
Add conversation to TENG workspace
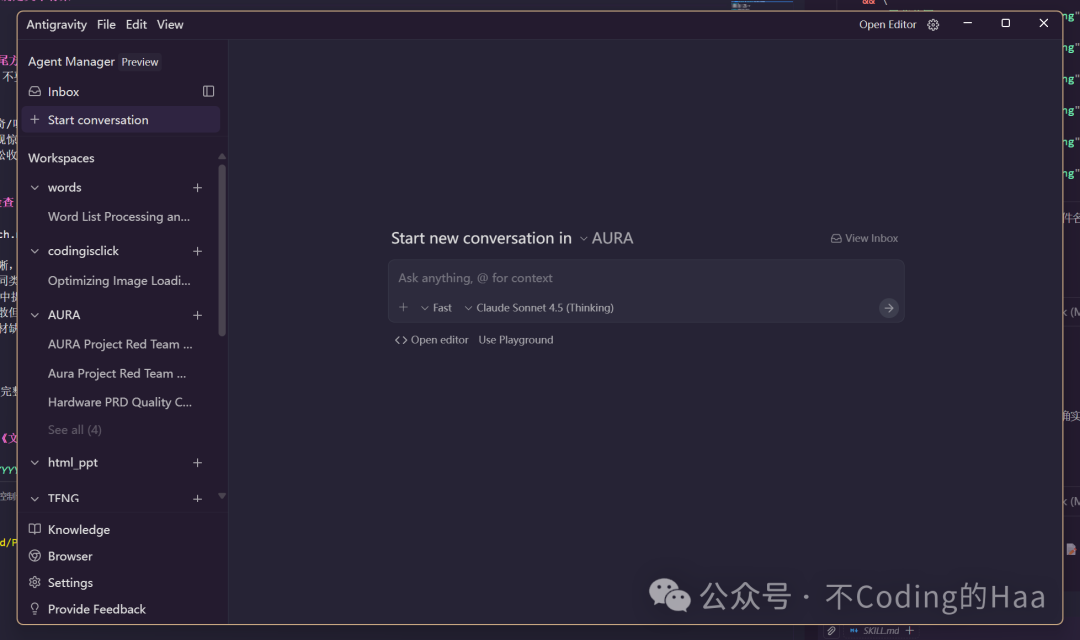click(197, 498)
